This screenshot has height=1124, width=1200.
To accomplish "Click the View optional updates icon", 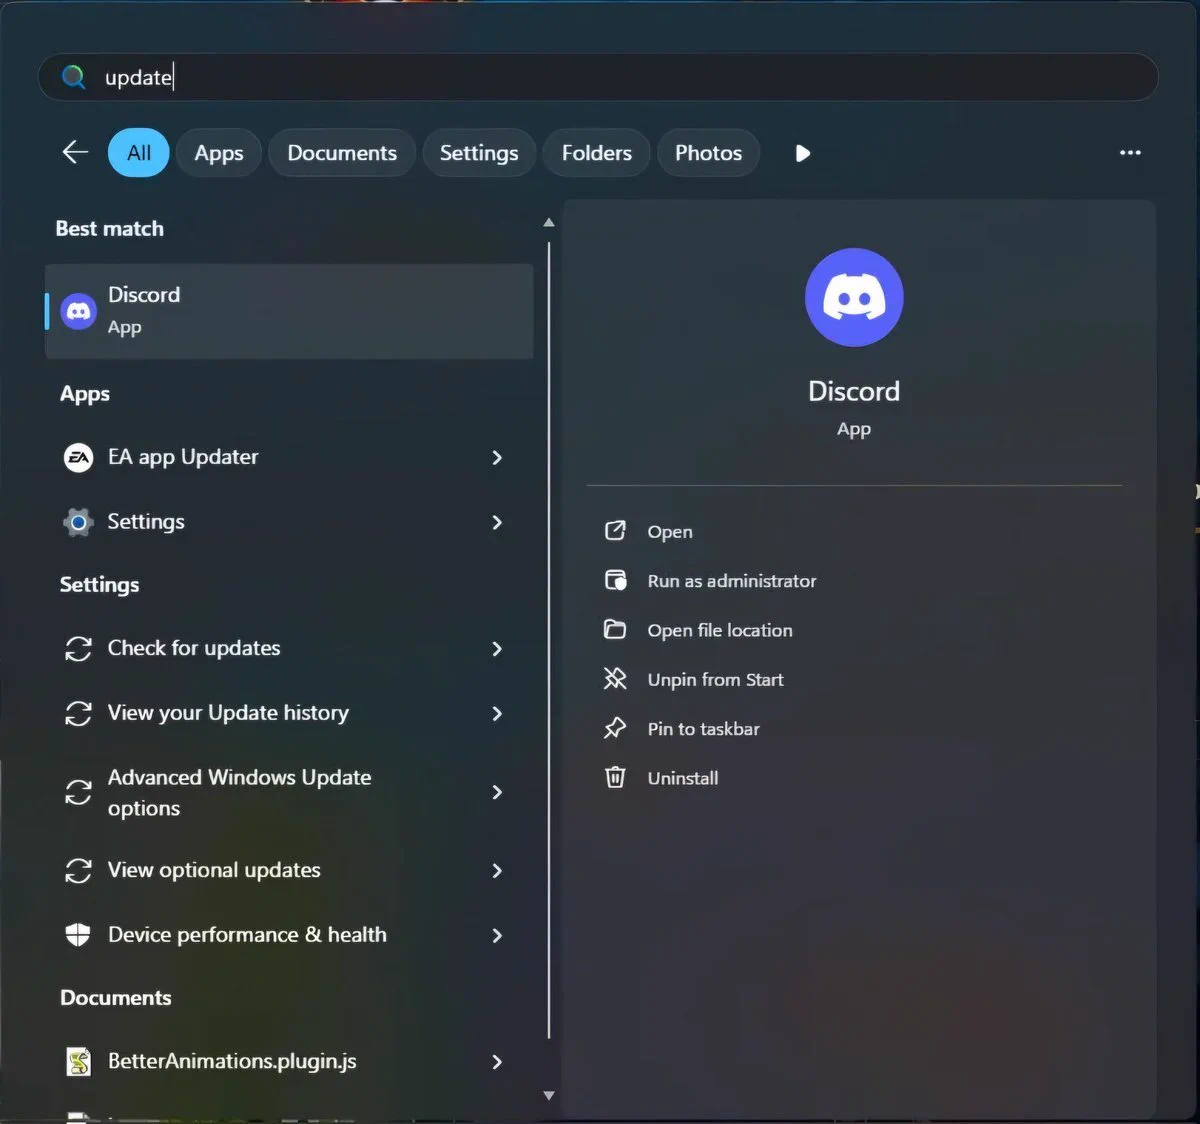I will [78, 871].
